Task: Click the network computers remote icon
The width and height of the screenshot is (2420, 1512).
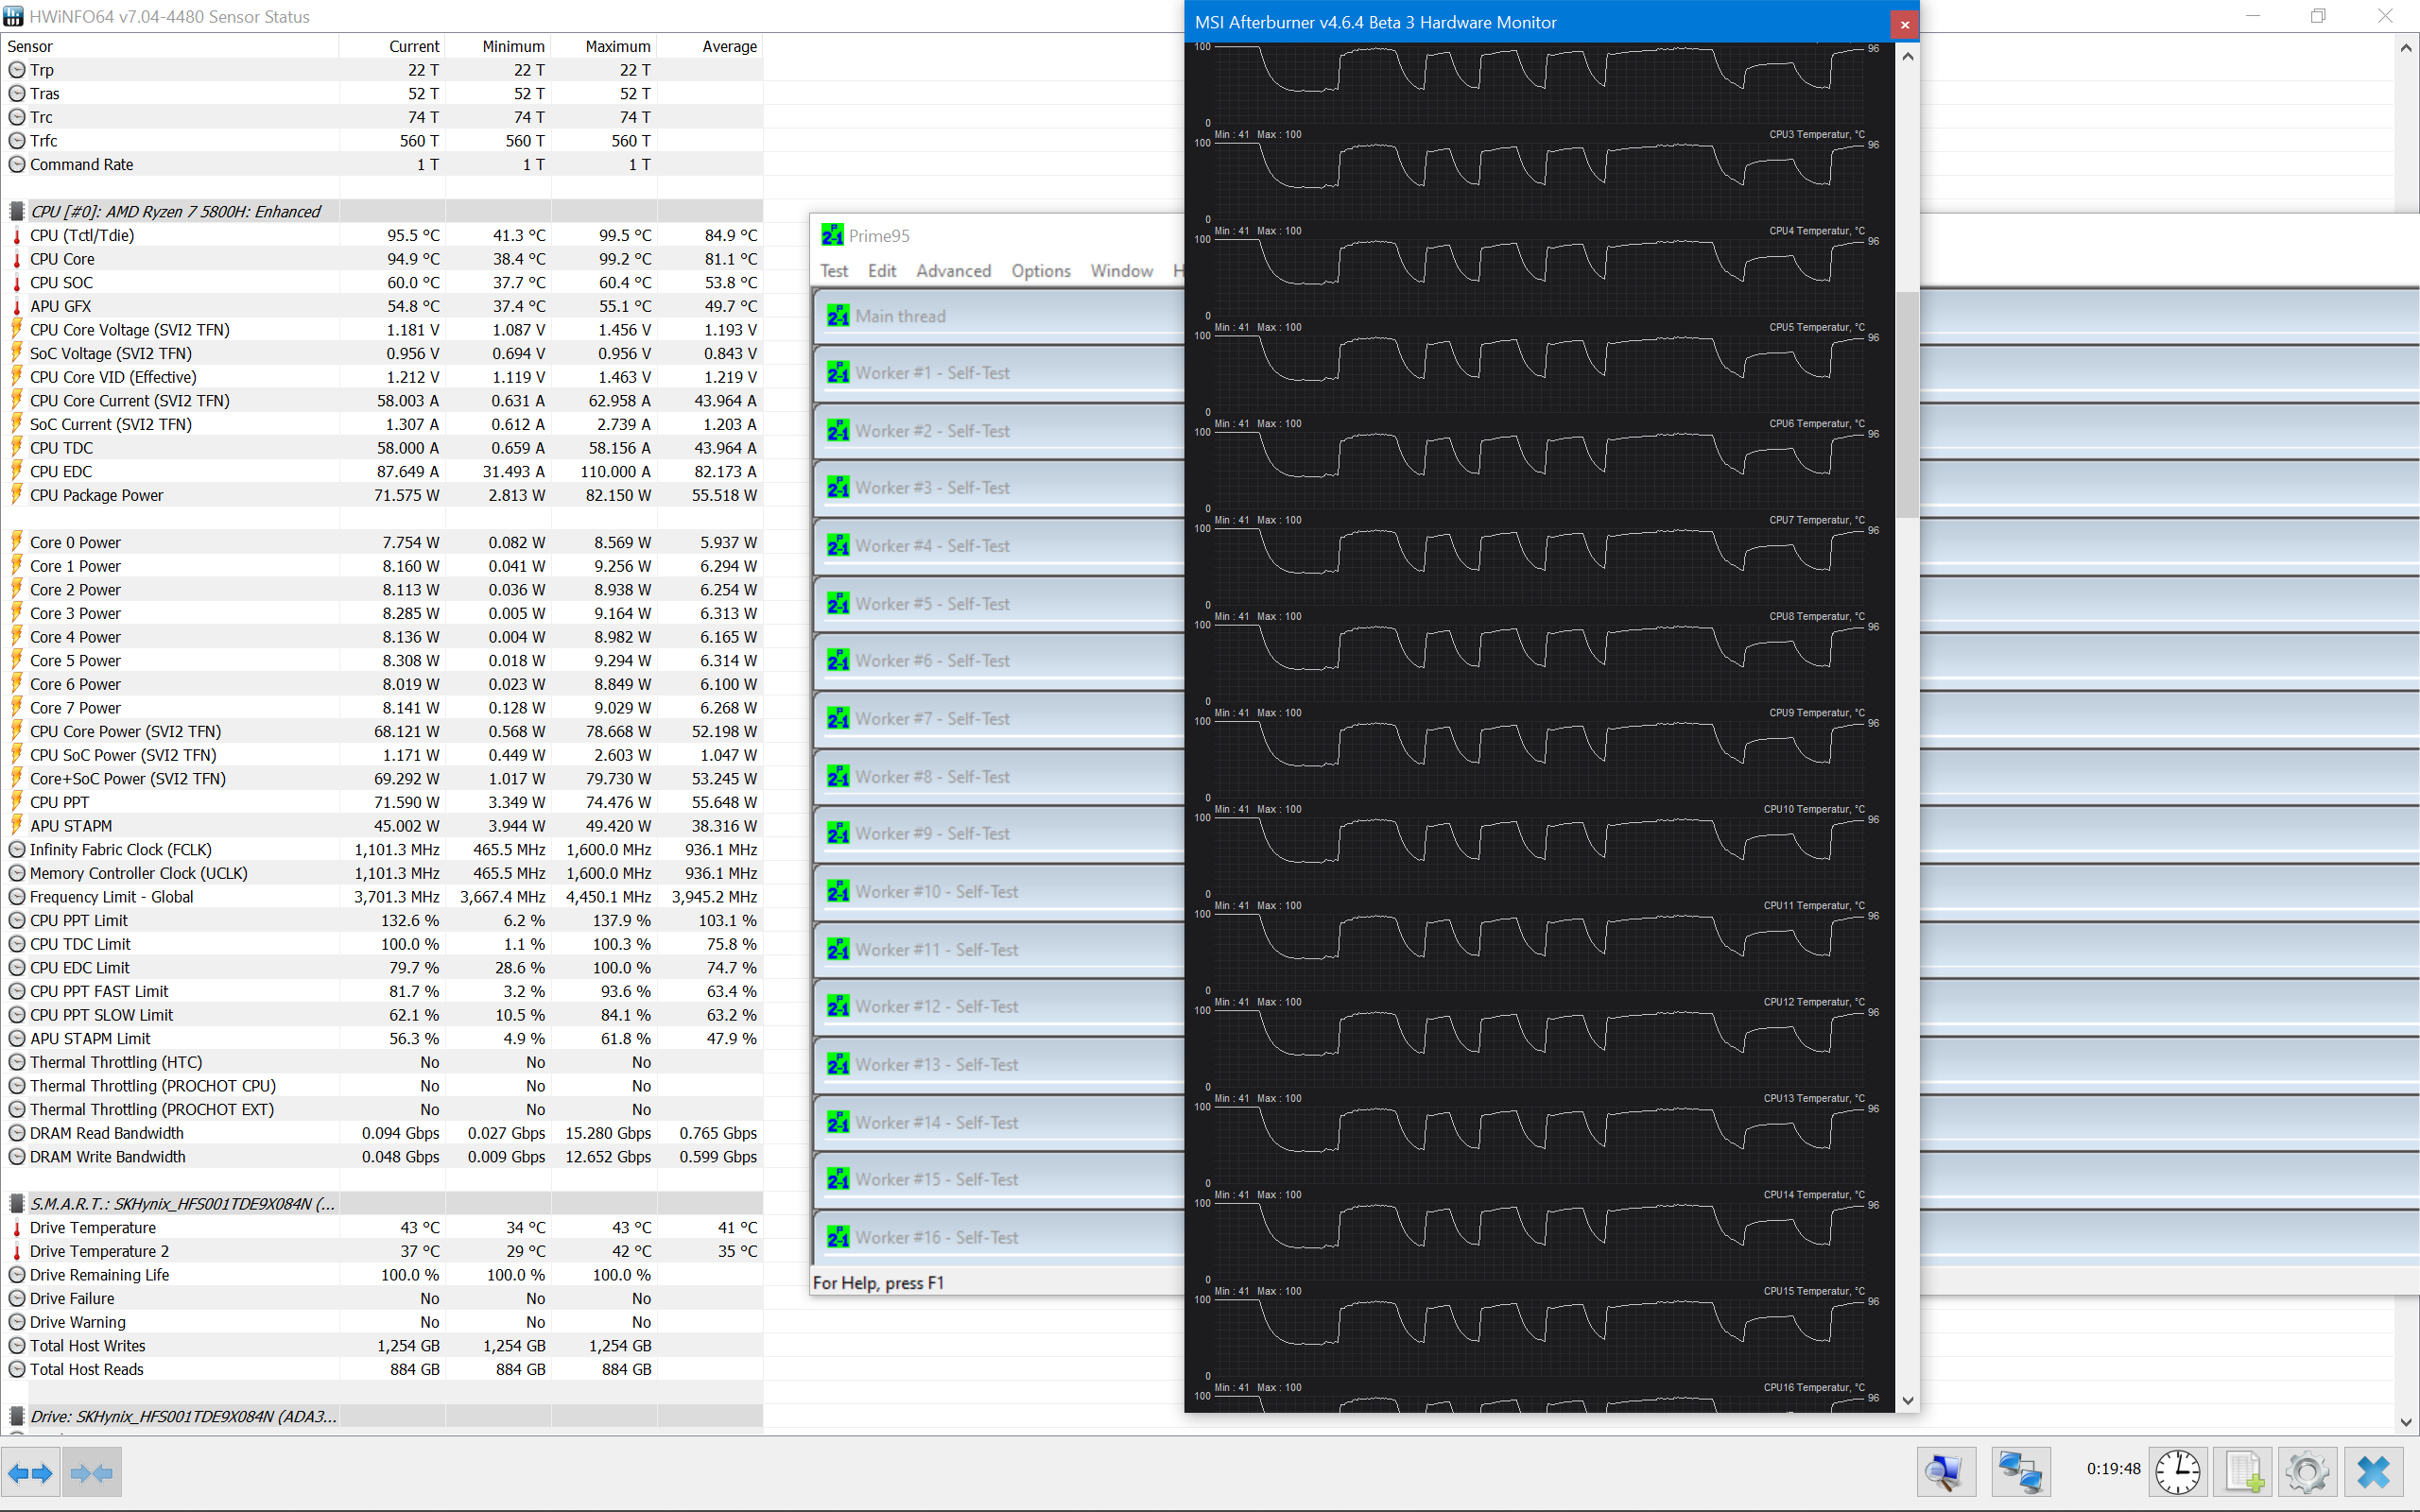Action: [x=2020, y=1472]
